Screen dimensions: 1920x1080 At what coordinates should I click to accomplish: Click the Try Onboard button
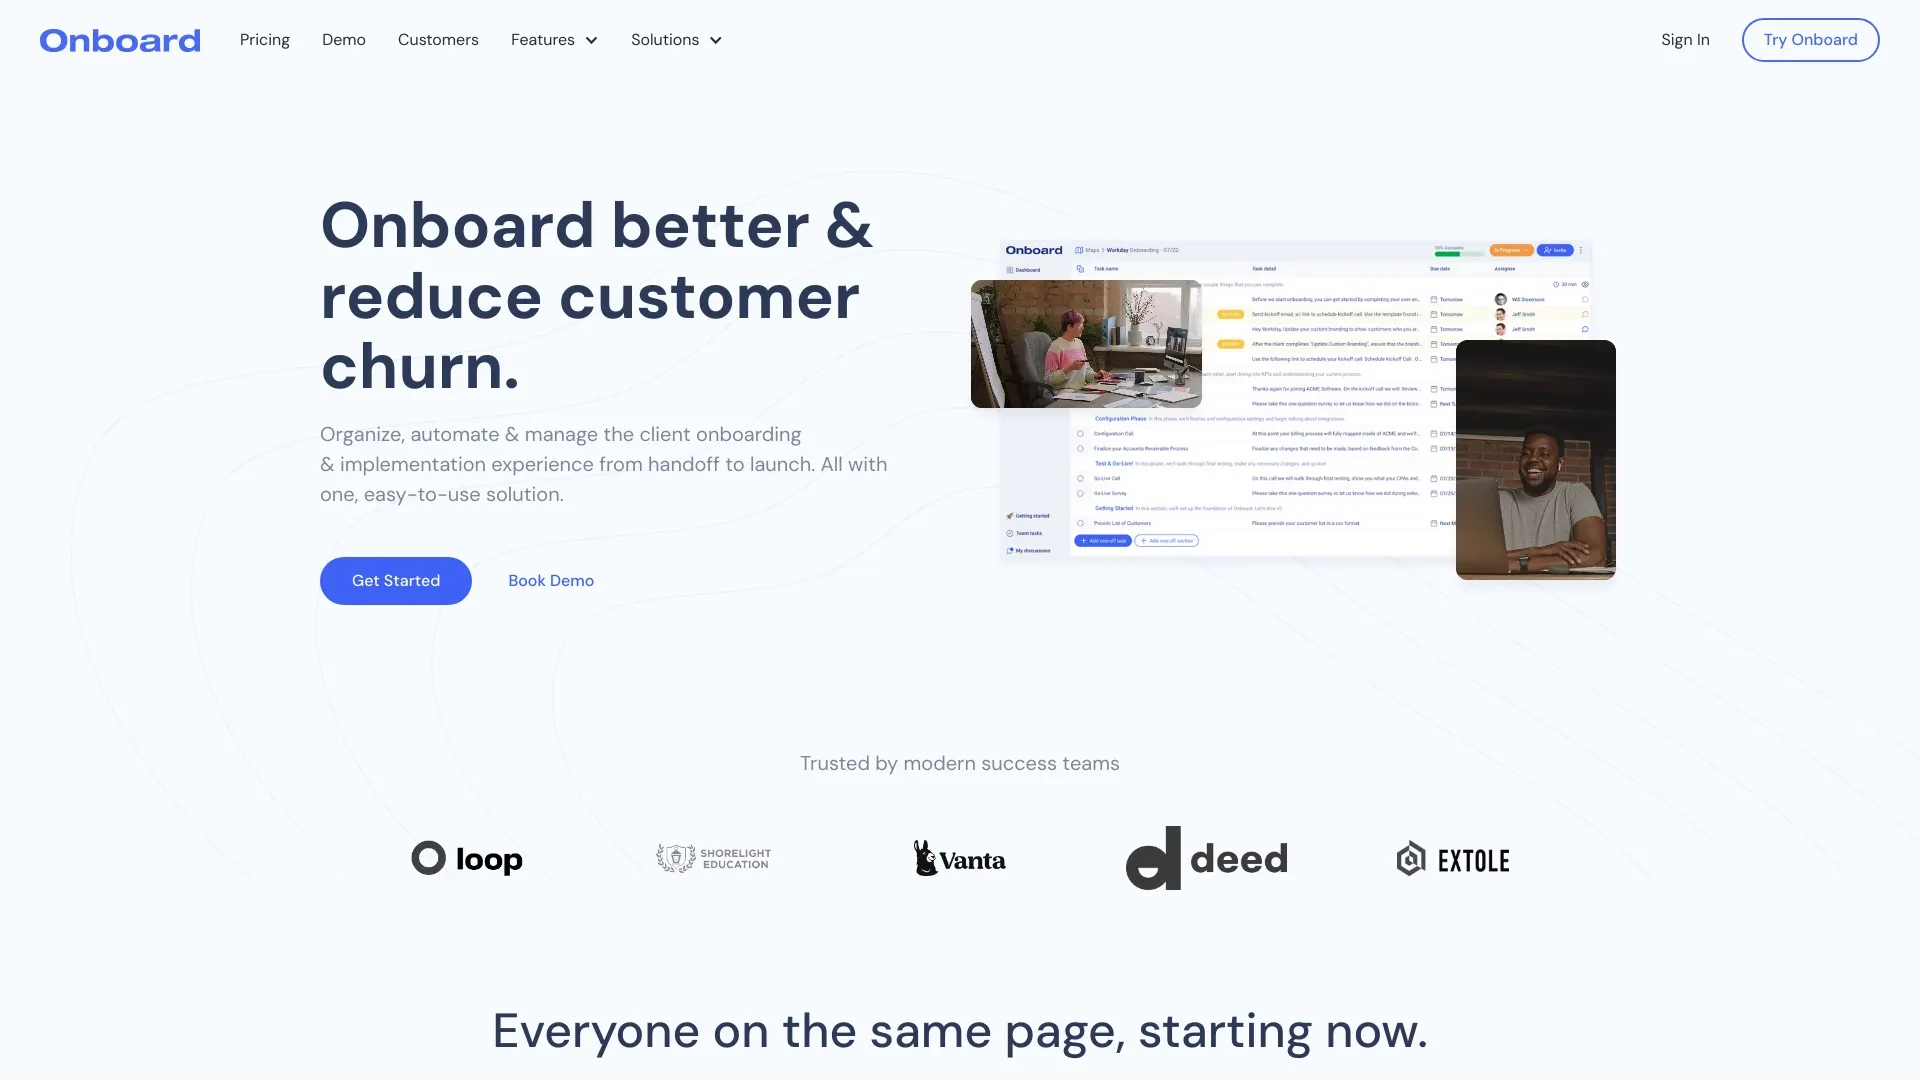(1811, 40)
